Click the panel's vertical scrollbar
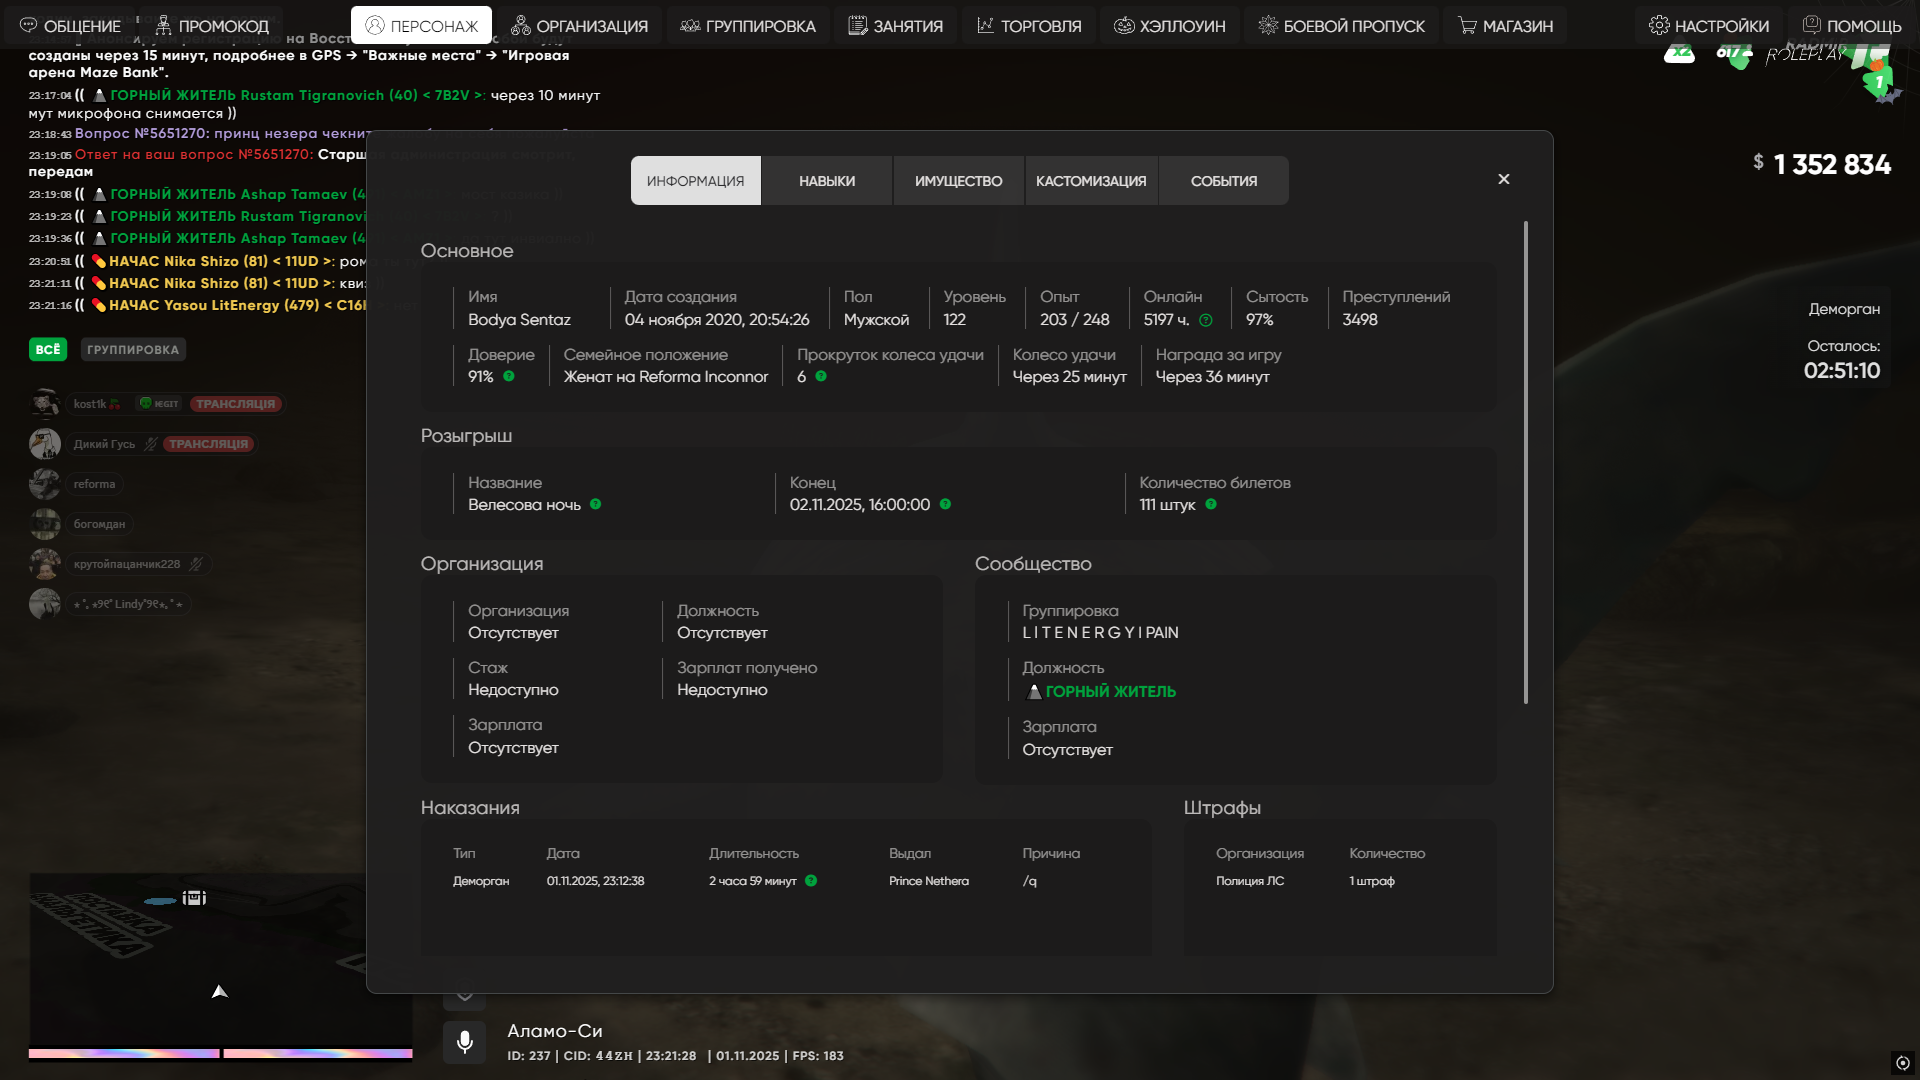 tap(1526, 462)
